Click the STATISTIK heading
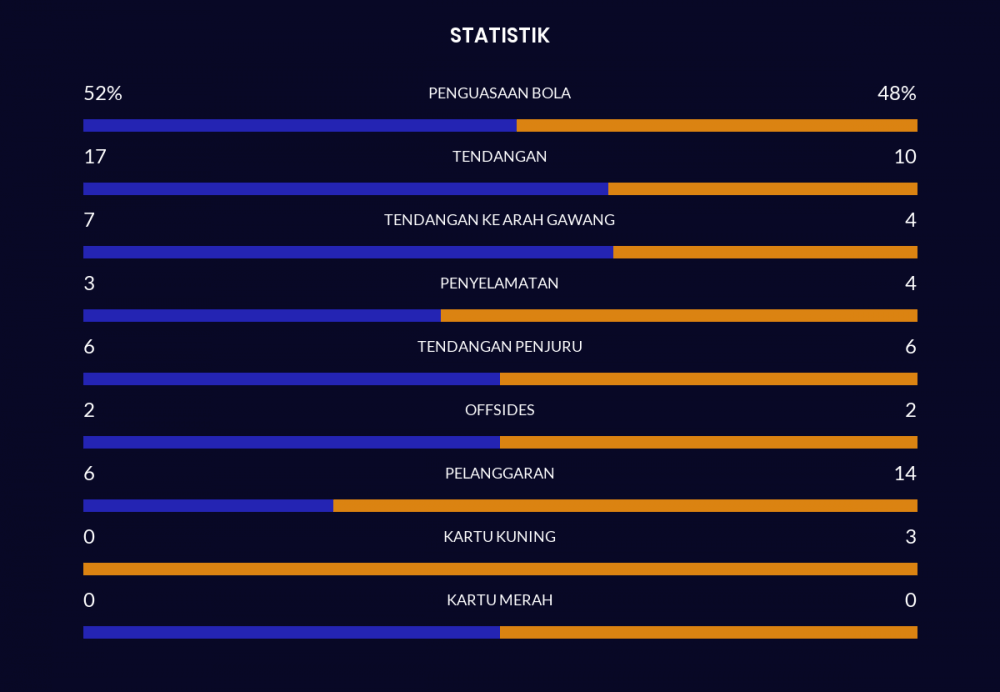The height and width of the screenshot is (692, 1000). pos(499,36)
